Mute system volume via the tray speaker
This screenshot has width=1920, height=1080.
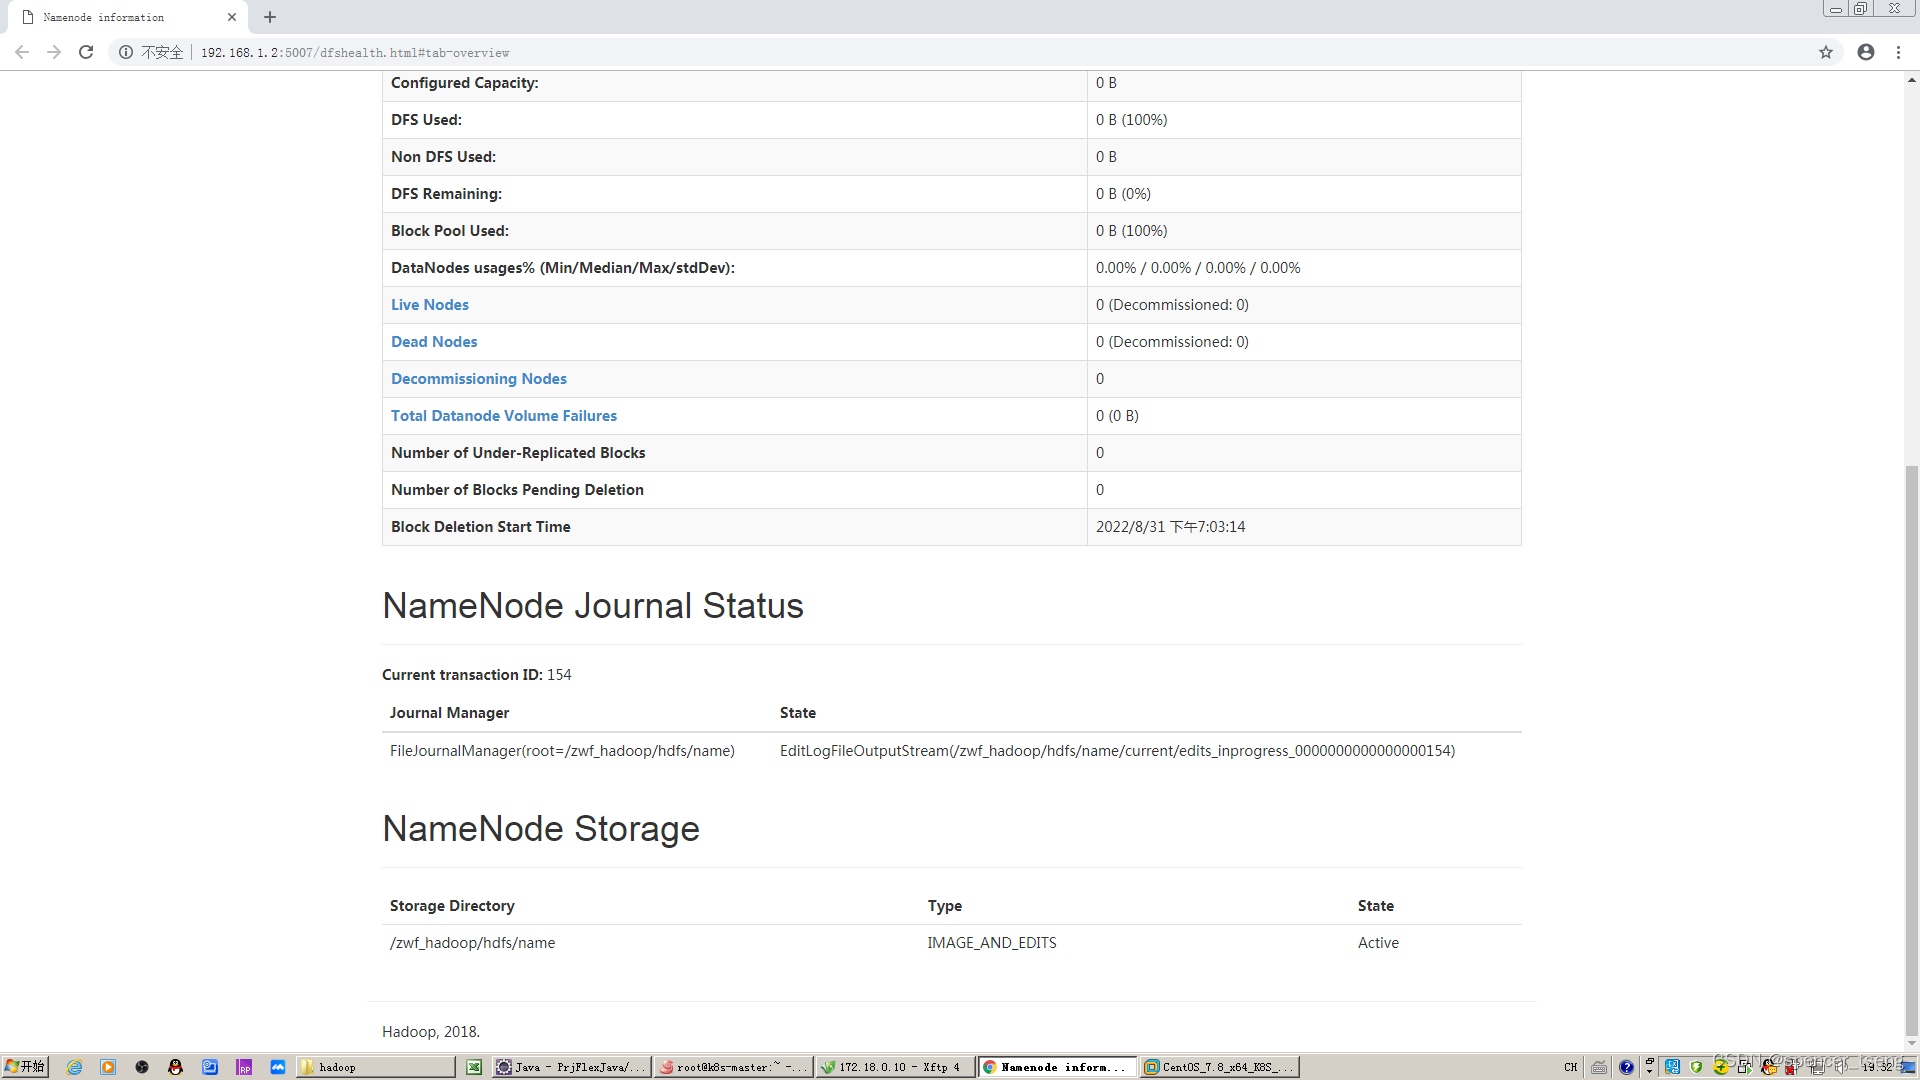coord(1838,1068)
